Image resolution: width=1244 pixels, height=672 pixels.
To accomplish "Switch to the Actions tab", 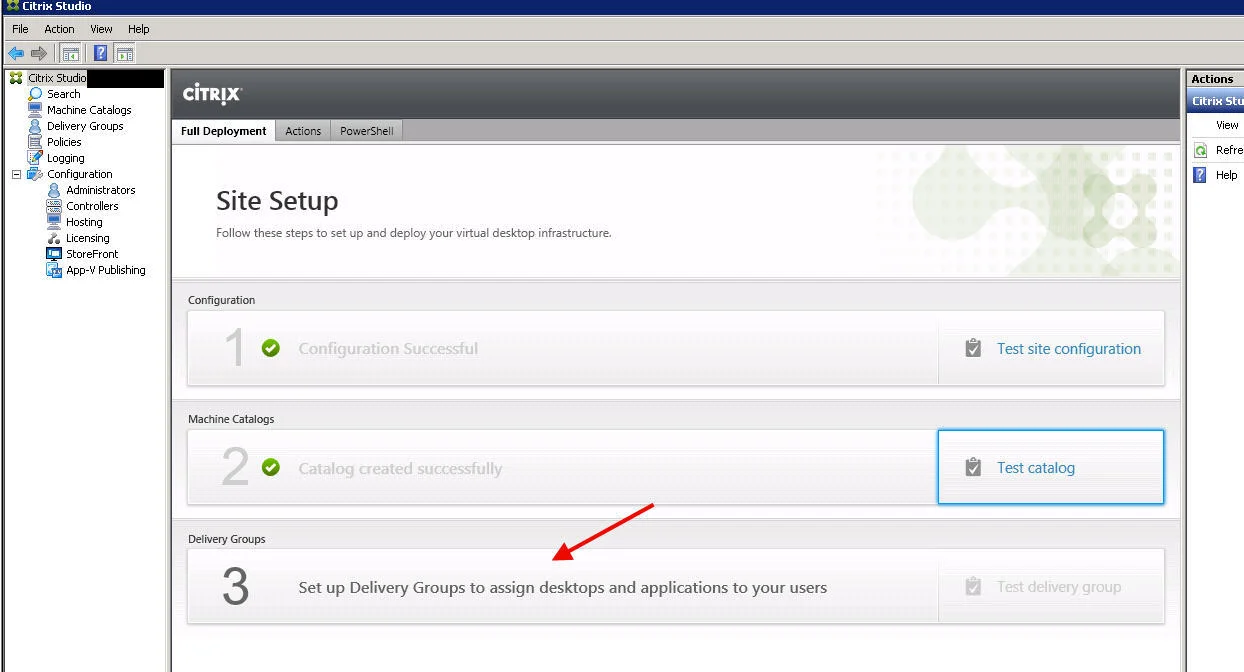I will [303, 131].
